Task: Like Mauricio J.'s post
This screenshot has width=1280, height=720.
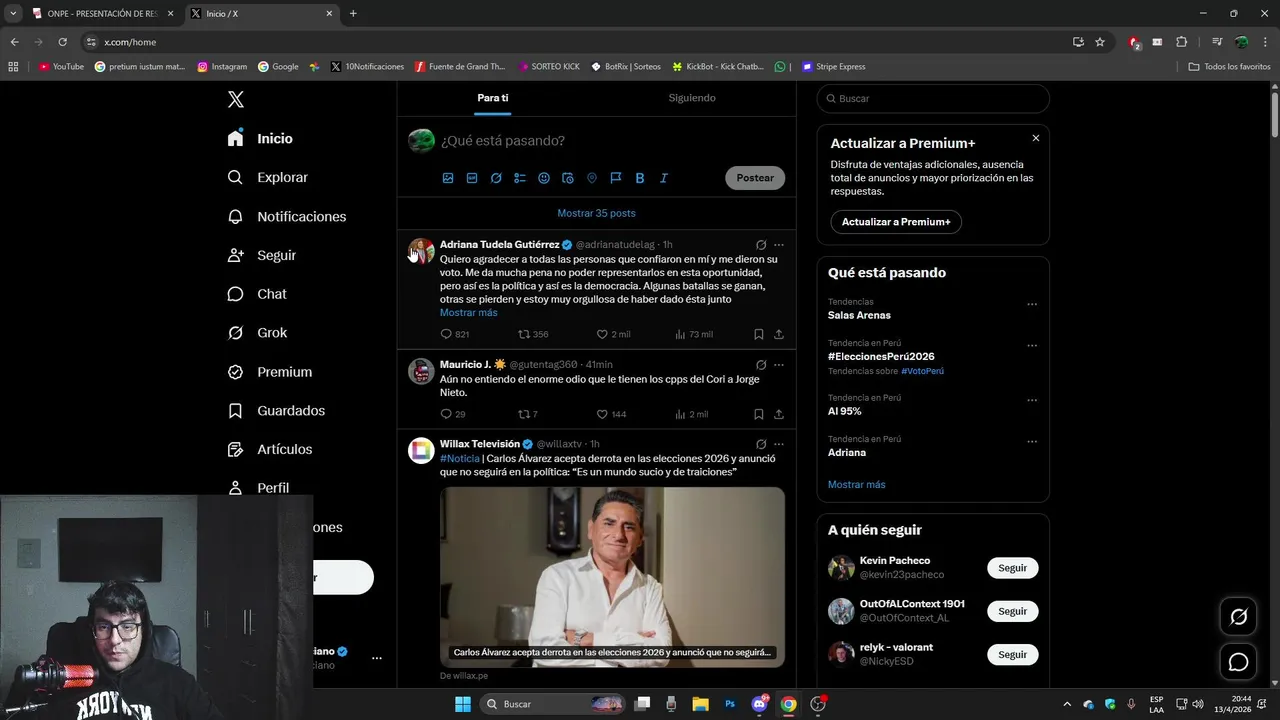Action: point(611,414)
